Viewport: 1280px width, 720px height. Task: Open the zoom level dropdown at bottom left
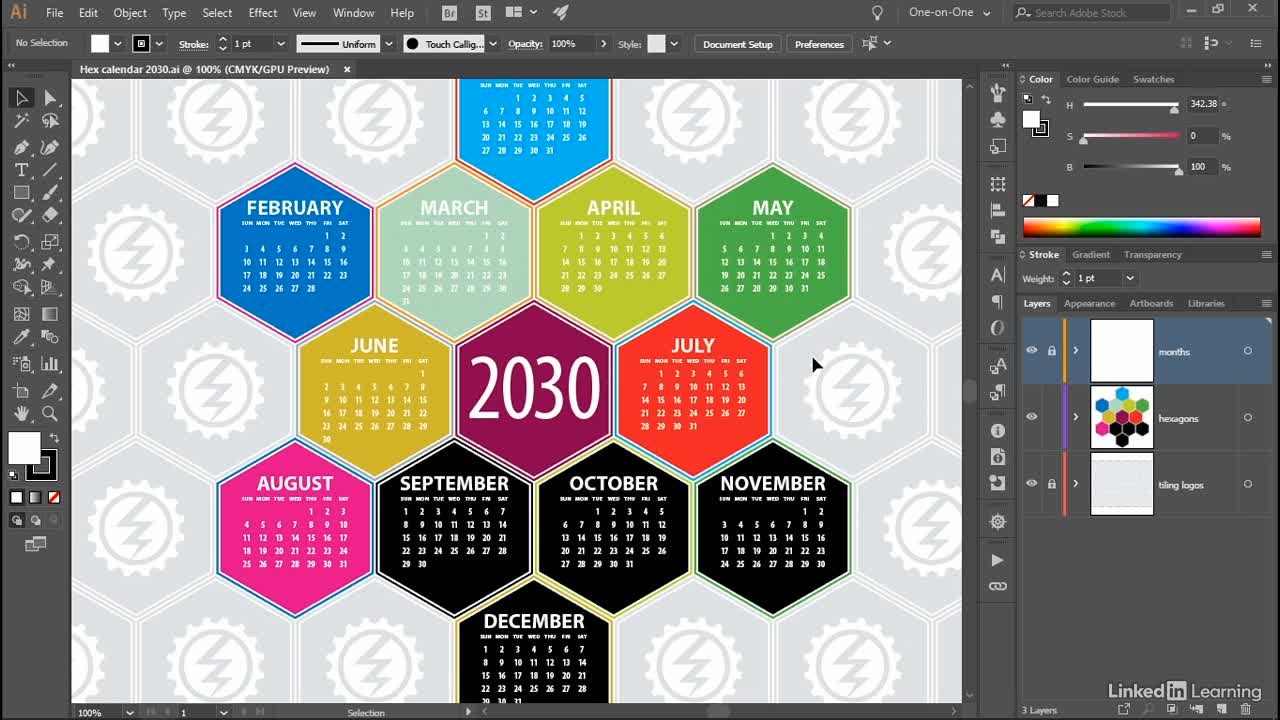pos(129,712)
